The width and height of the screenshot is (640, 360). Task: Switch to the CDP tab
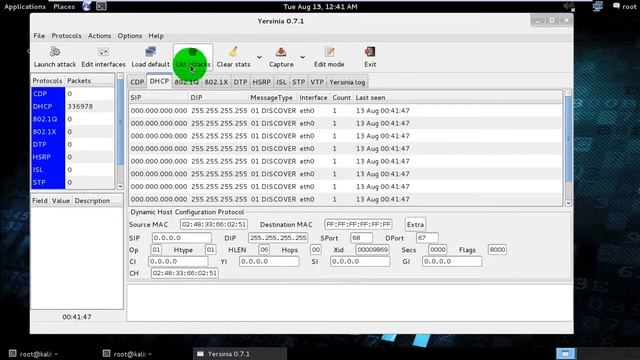pyautogui.click(x=137, y=82)
